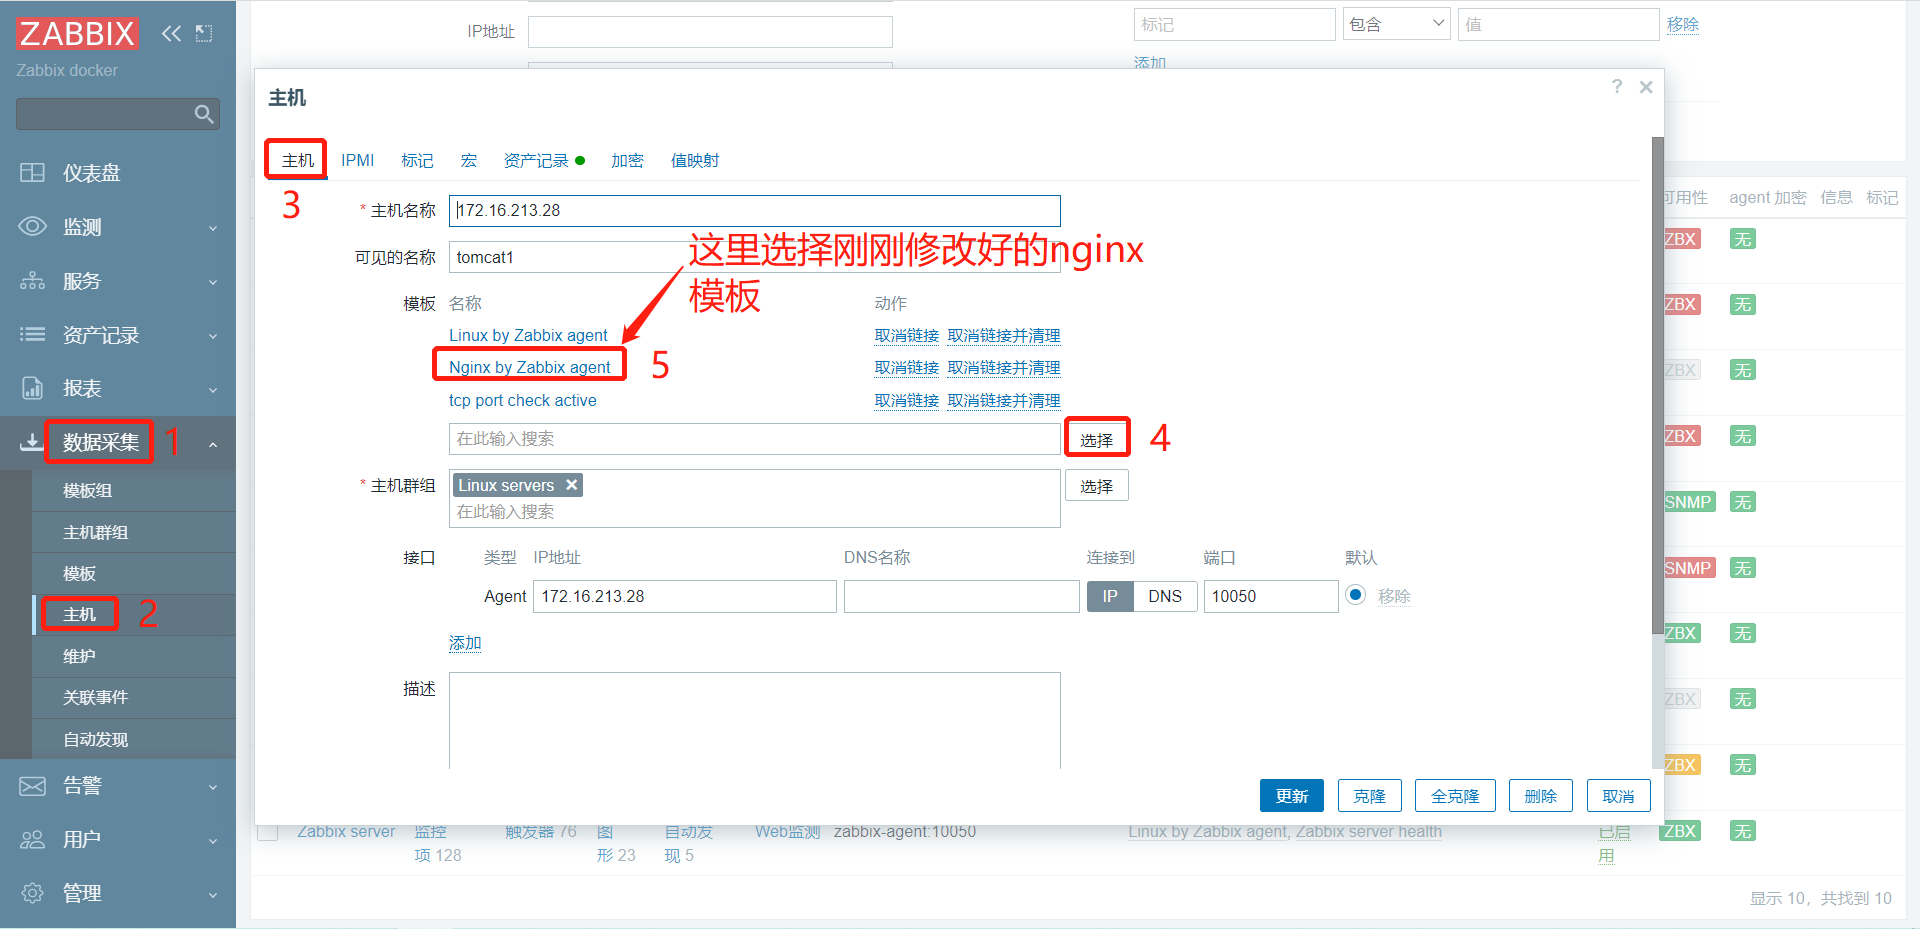This screenshot has height=929, width=1920.
Task: Click the 资产记录 list icon
Action: [32, 335]
